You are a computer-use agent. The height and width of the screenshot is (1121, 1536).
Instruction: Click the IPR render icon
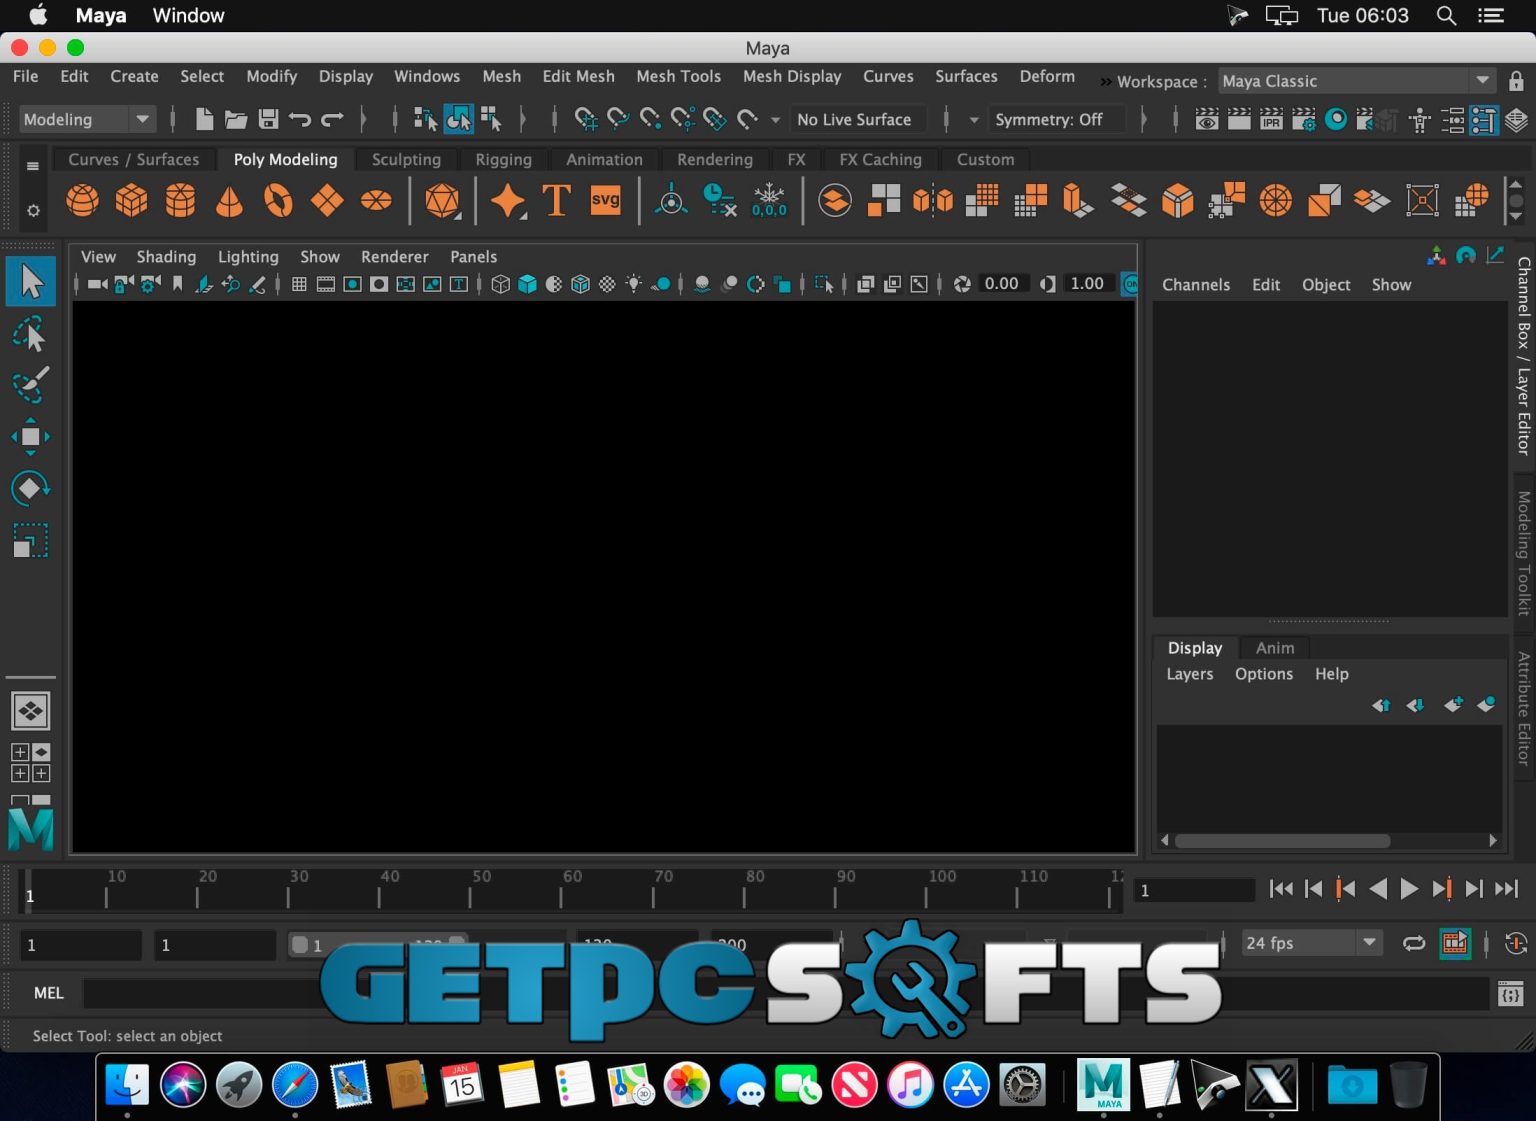point(1271,120)
